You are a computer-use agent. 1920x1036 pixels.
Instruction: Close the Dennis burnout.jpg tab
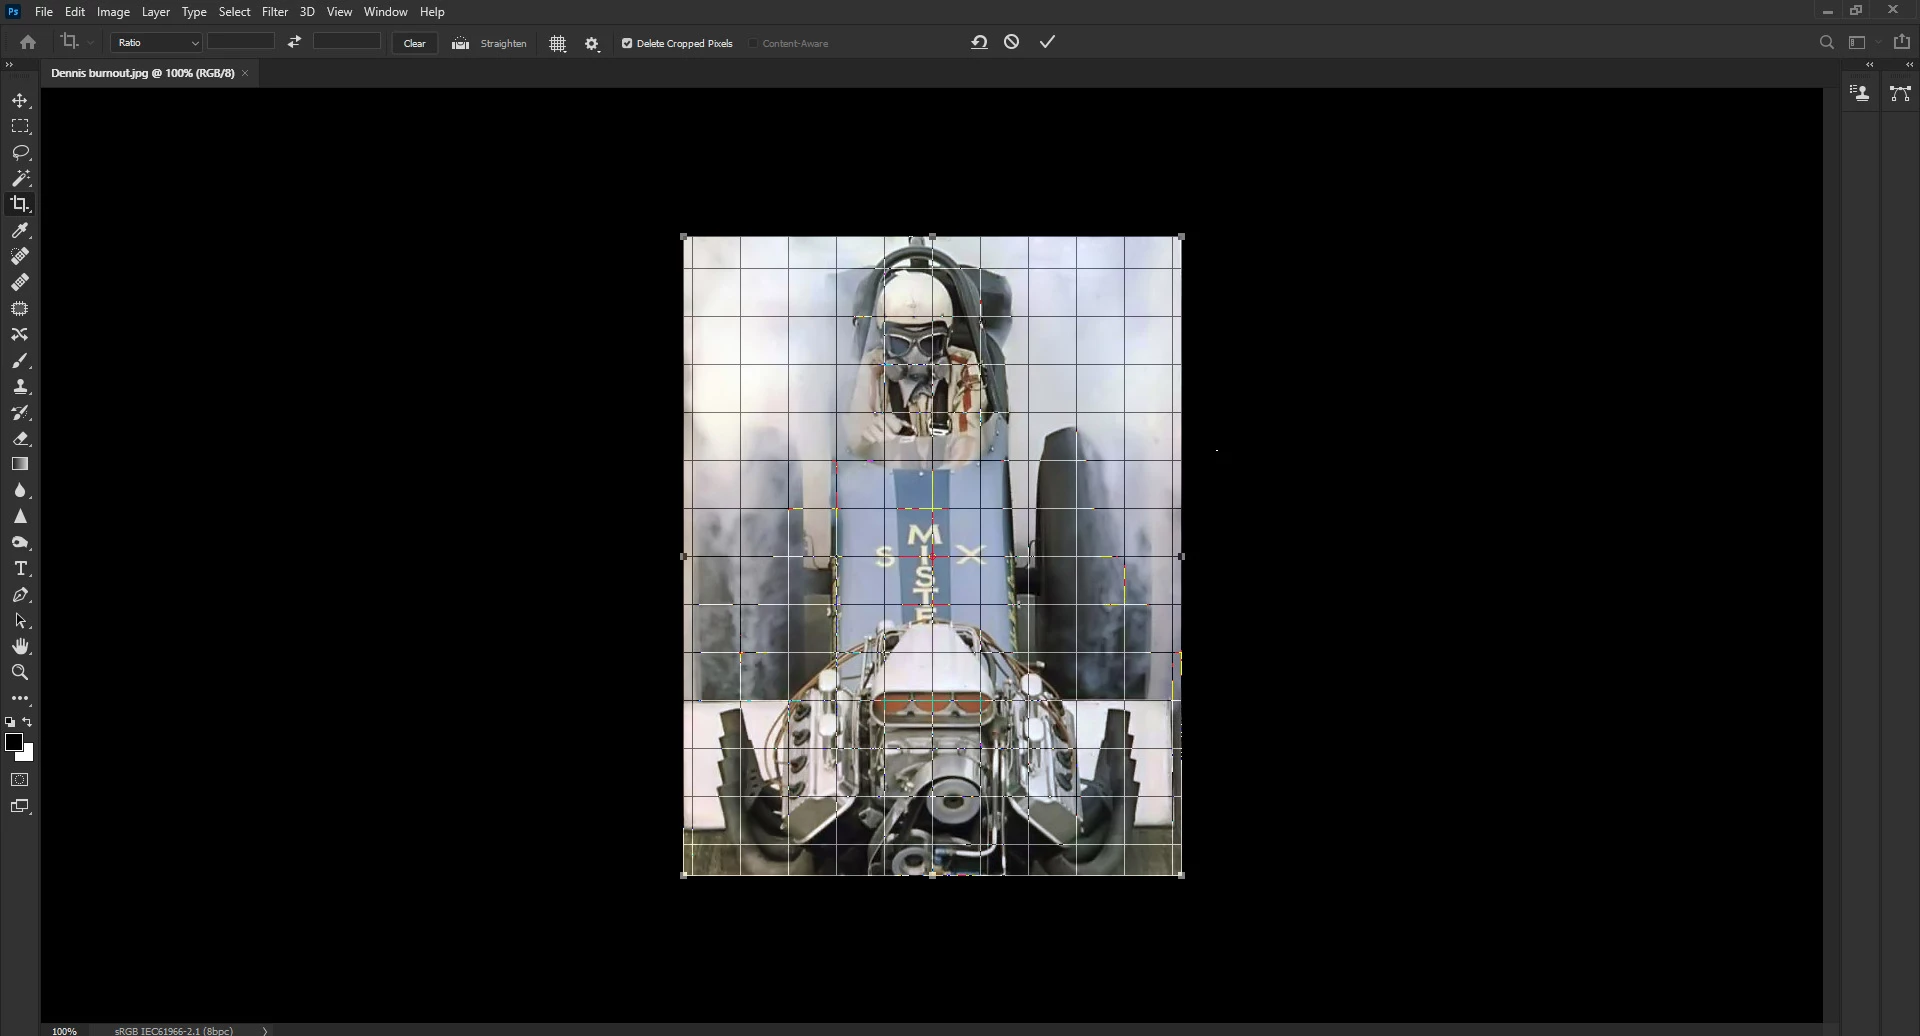coord(245,73)
